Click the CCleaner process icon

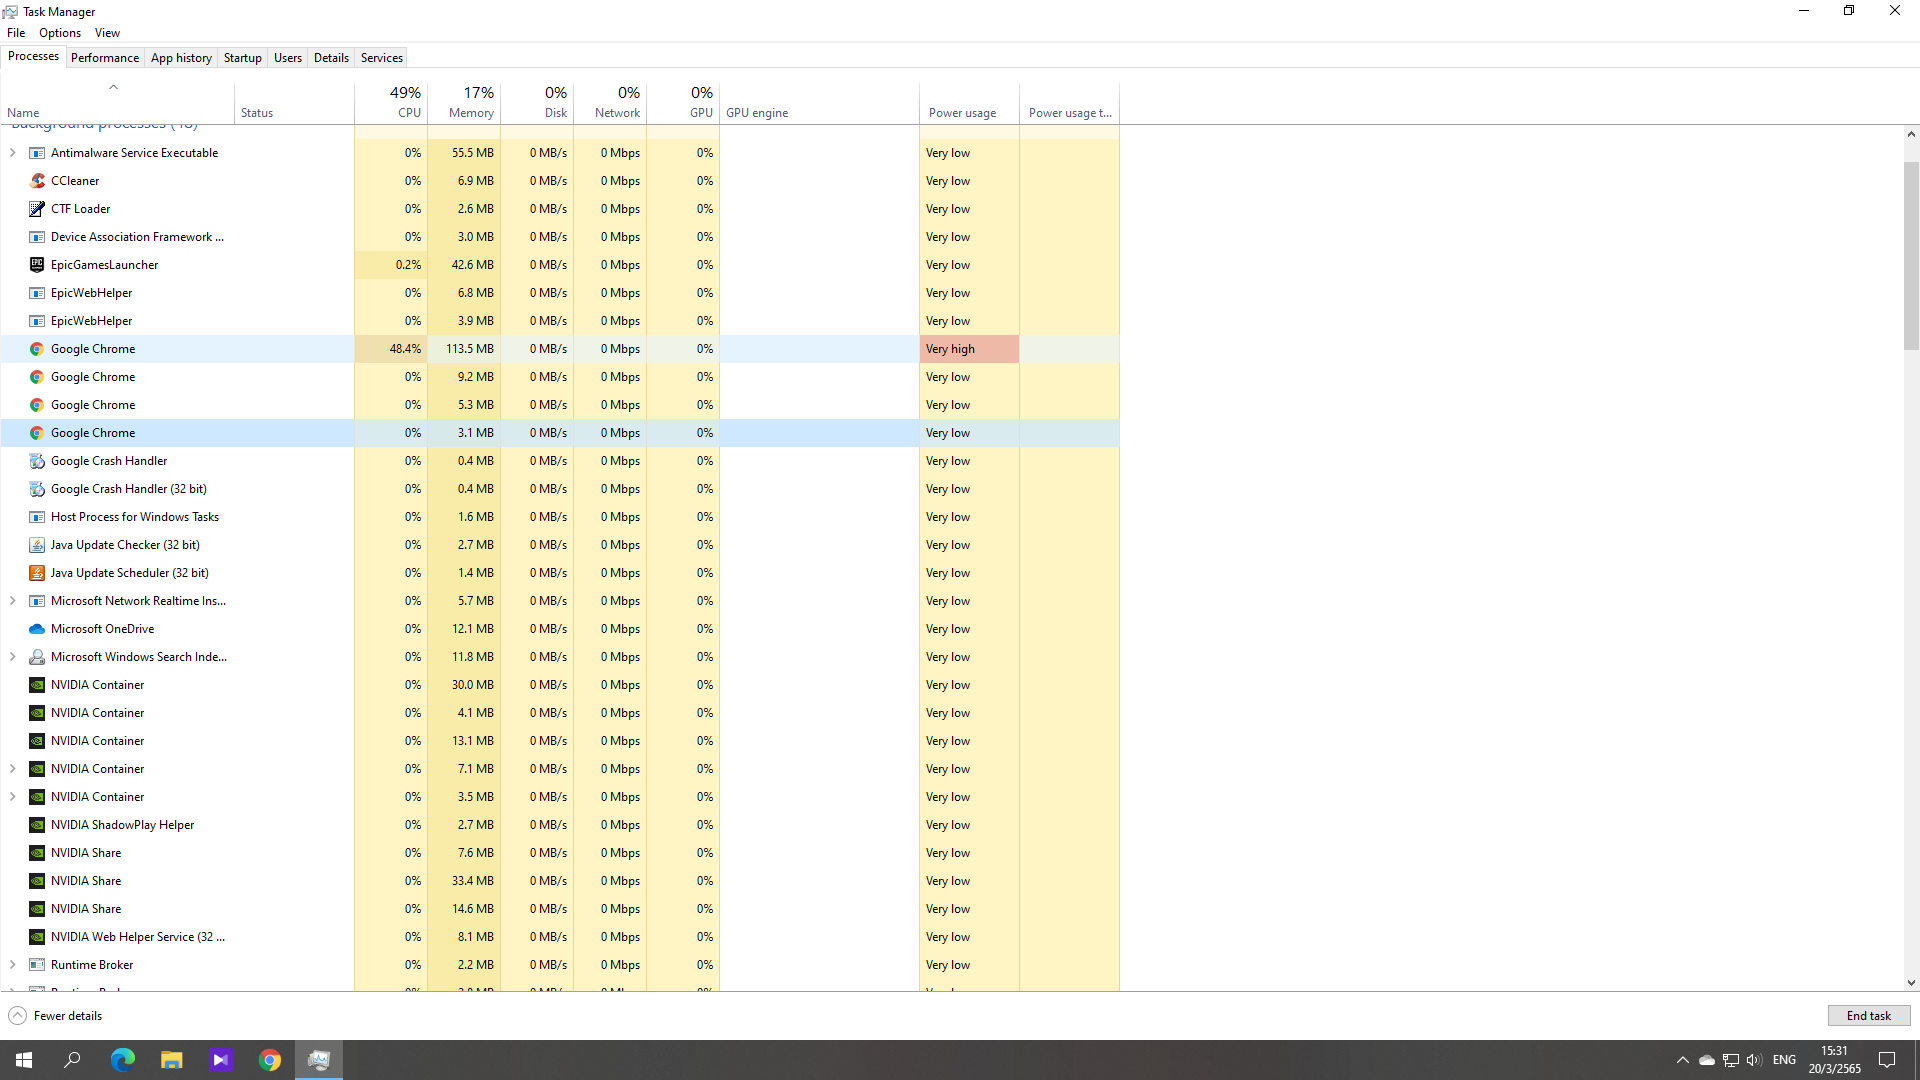(37, 181)
